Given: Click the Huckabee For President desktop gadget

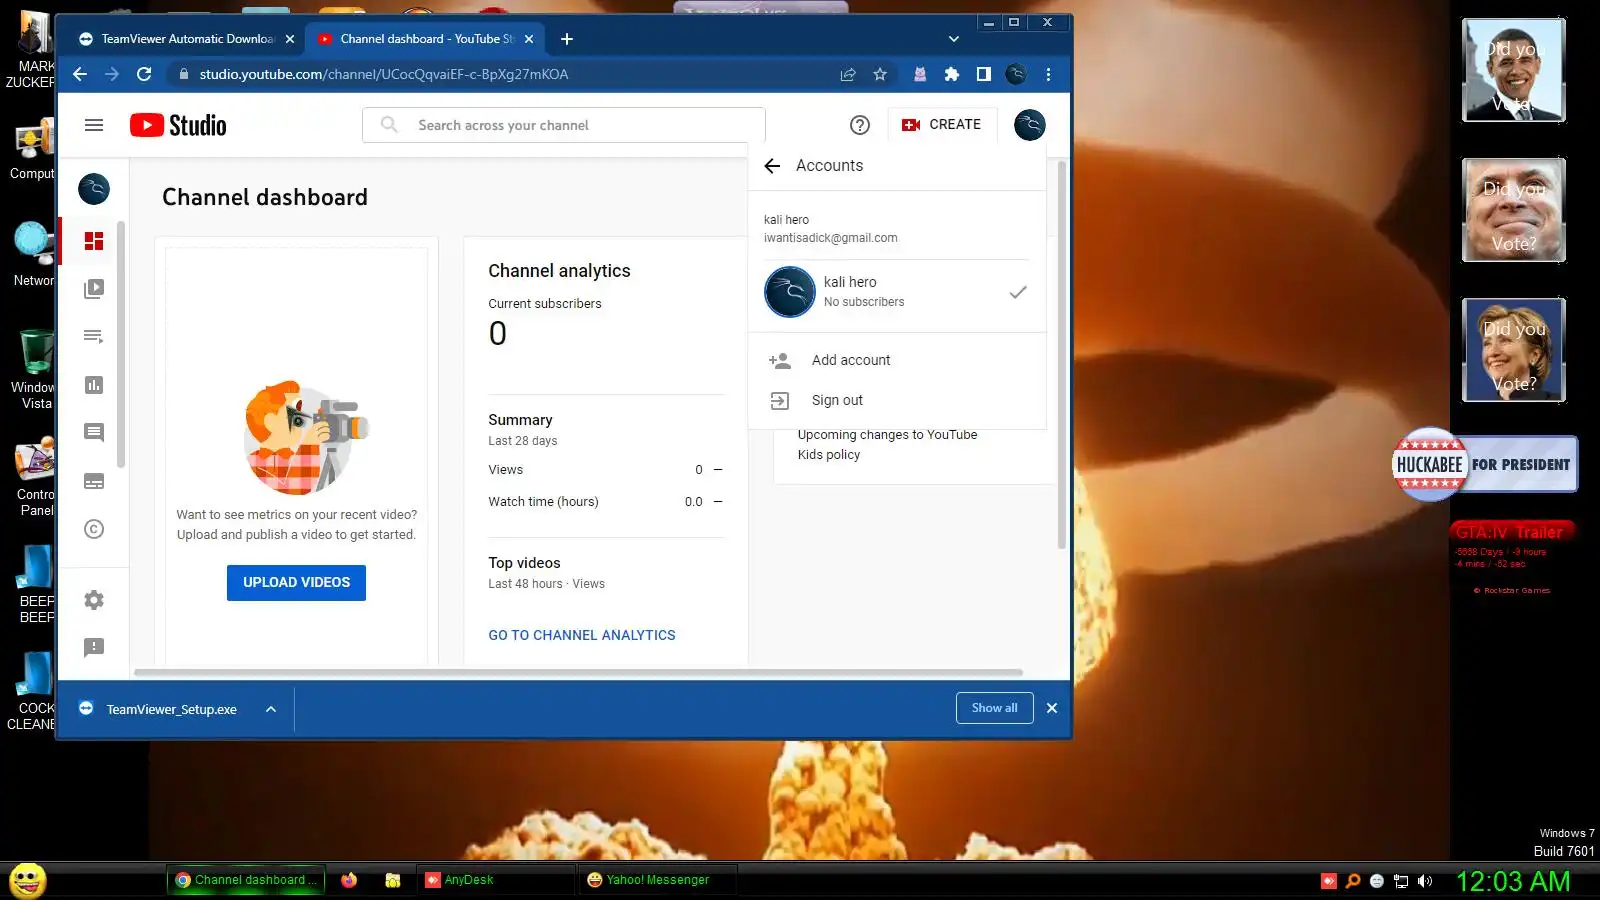Looking at the screenshot, I should point(1485,464).
